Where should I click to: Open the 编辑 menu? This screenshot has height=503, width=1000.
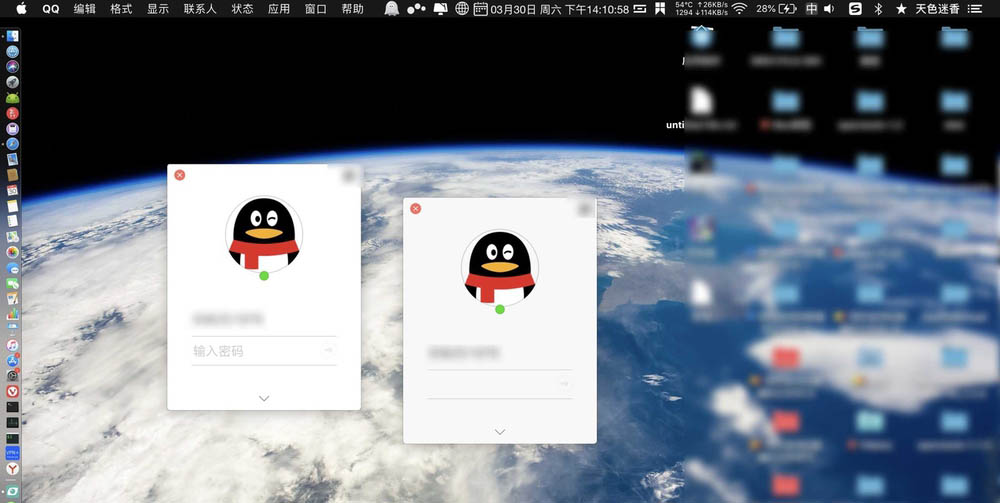[84, 9]
